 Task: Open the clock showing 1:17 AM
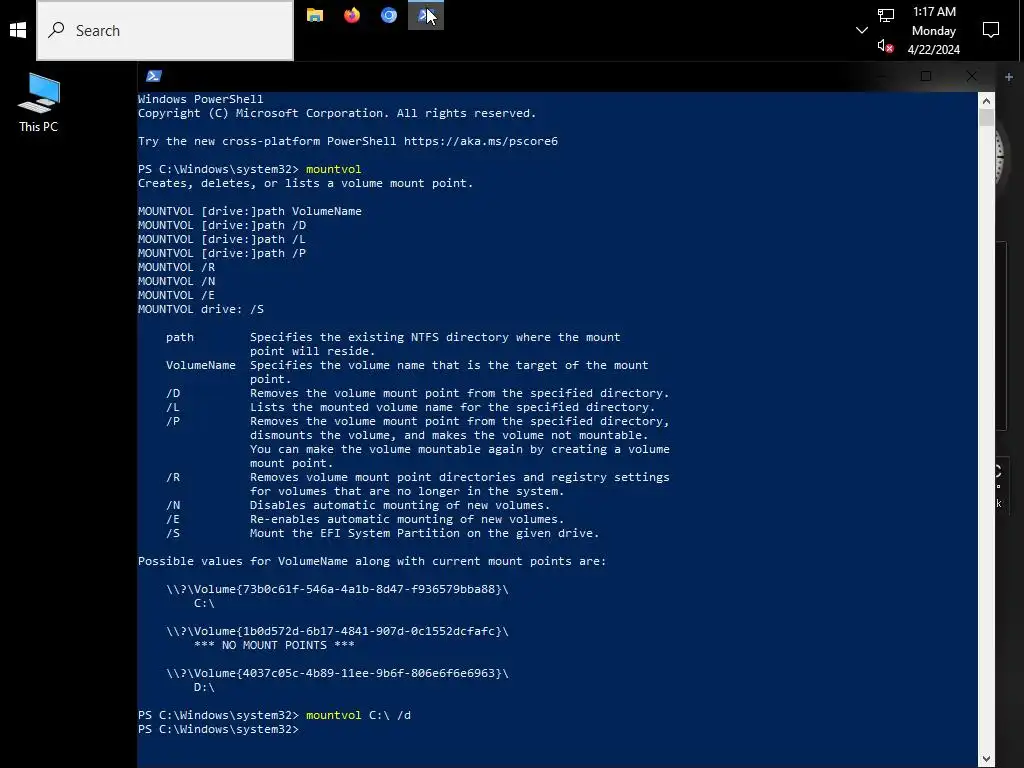pyautogui.click(x=934, y=30)
